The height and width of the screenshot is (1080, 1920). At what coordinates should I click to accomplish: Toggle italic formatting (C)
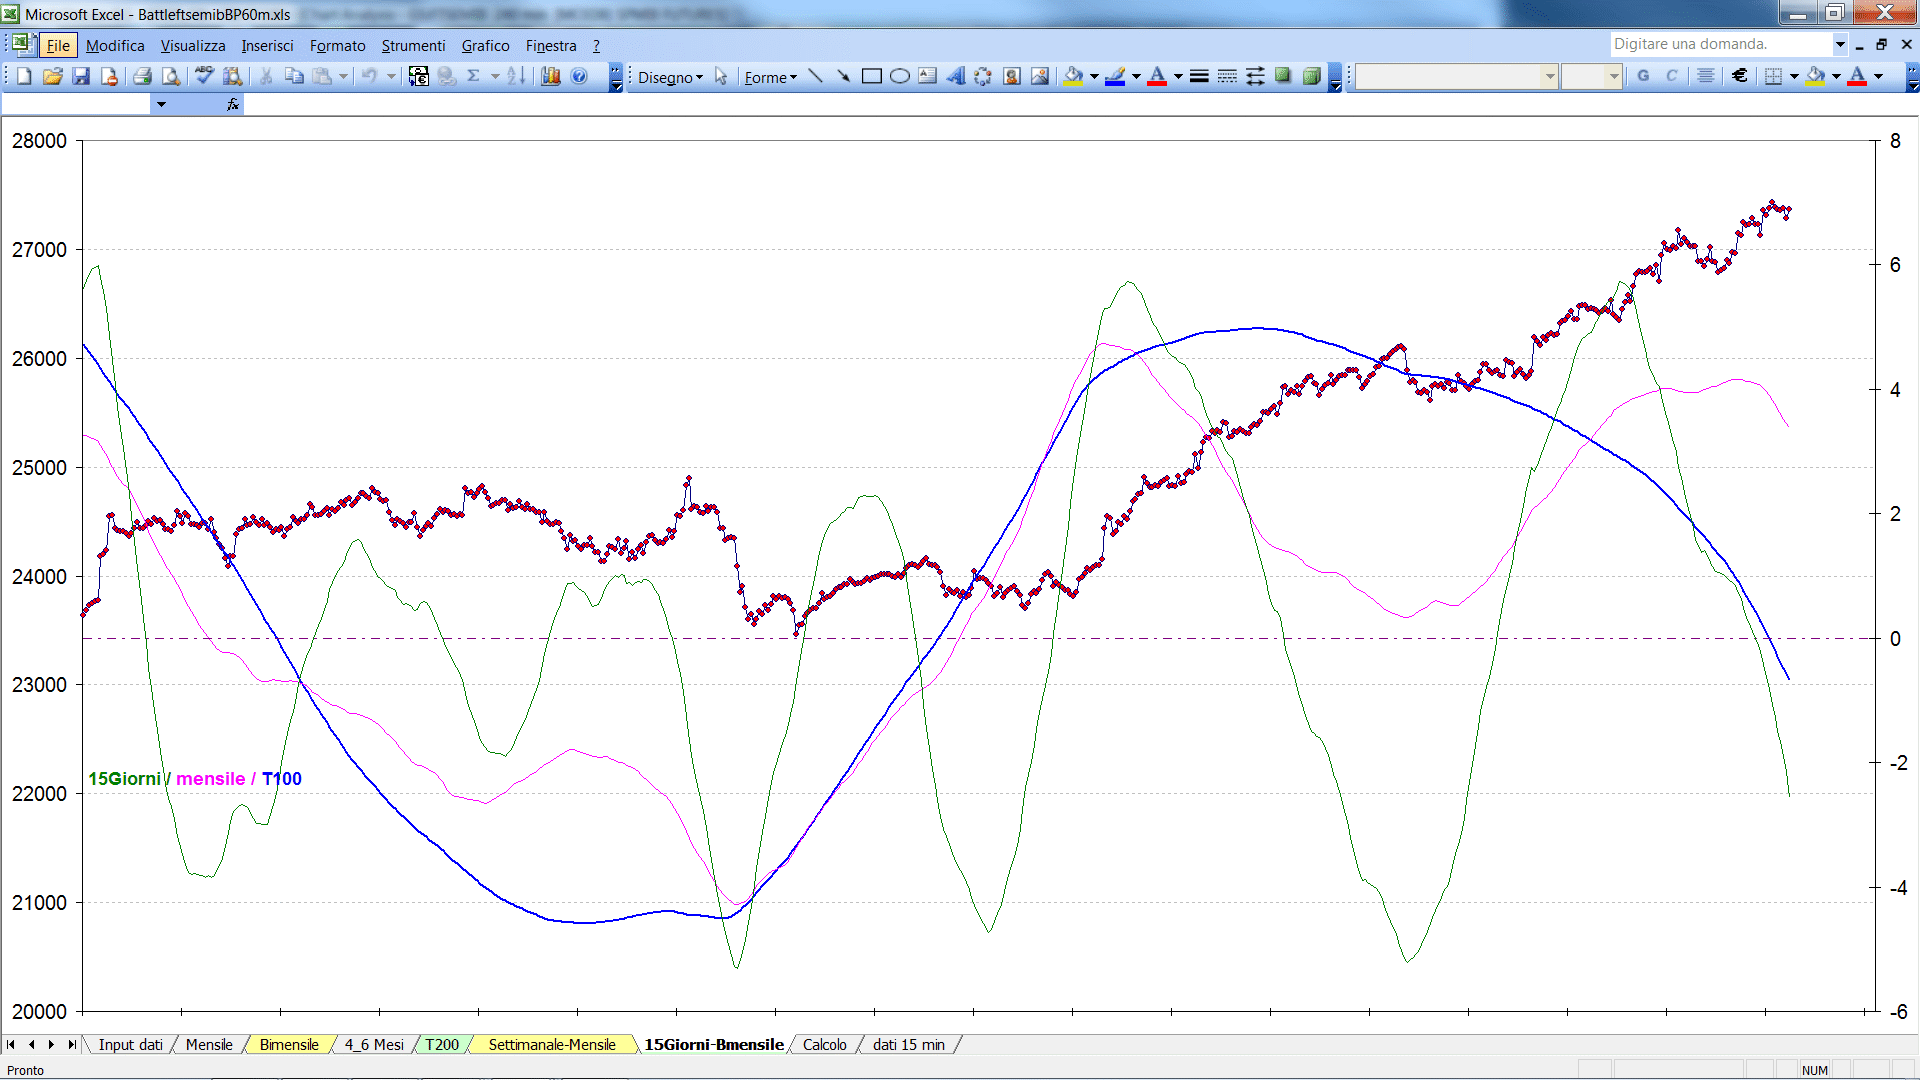(x=1671, y=76)
